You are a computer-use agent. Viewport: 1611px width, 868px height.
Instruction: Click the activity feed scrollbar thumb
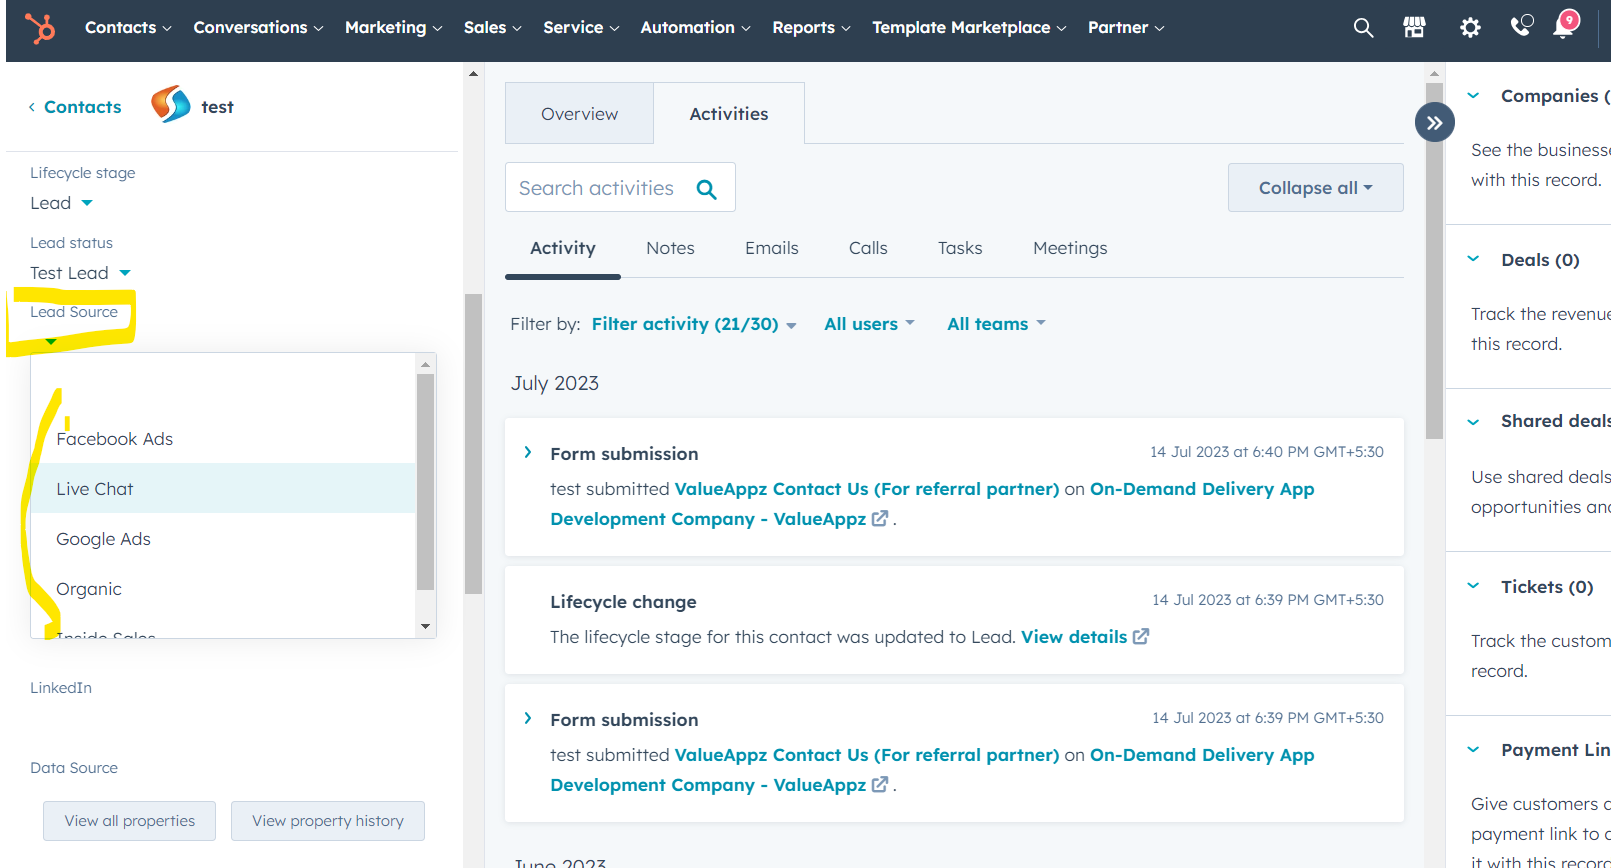(1434, 260)
